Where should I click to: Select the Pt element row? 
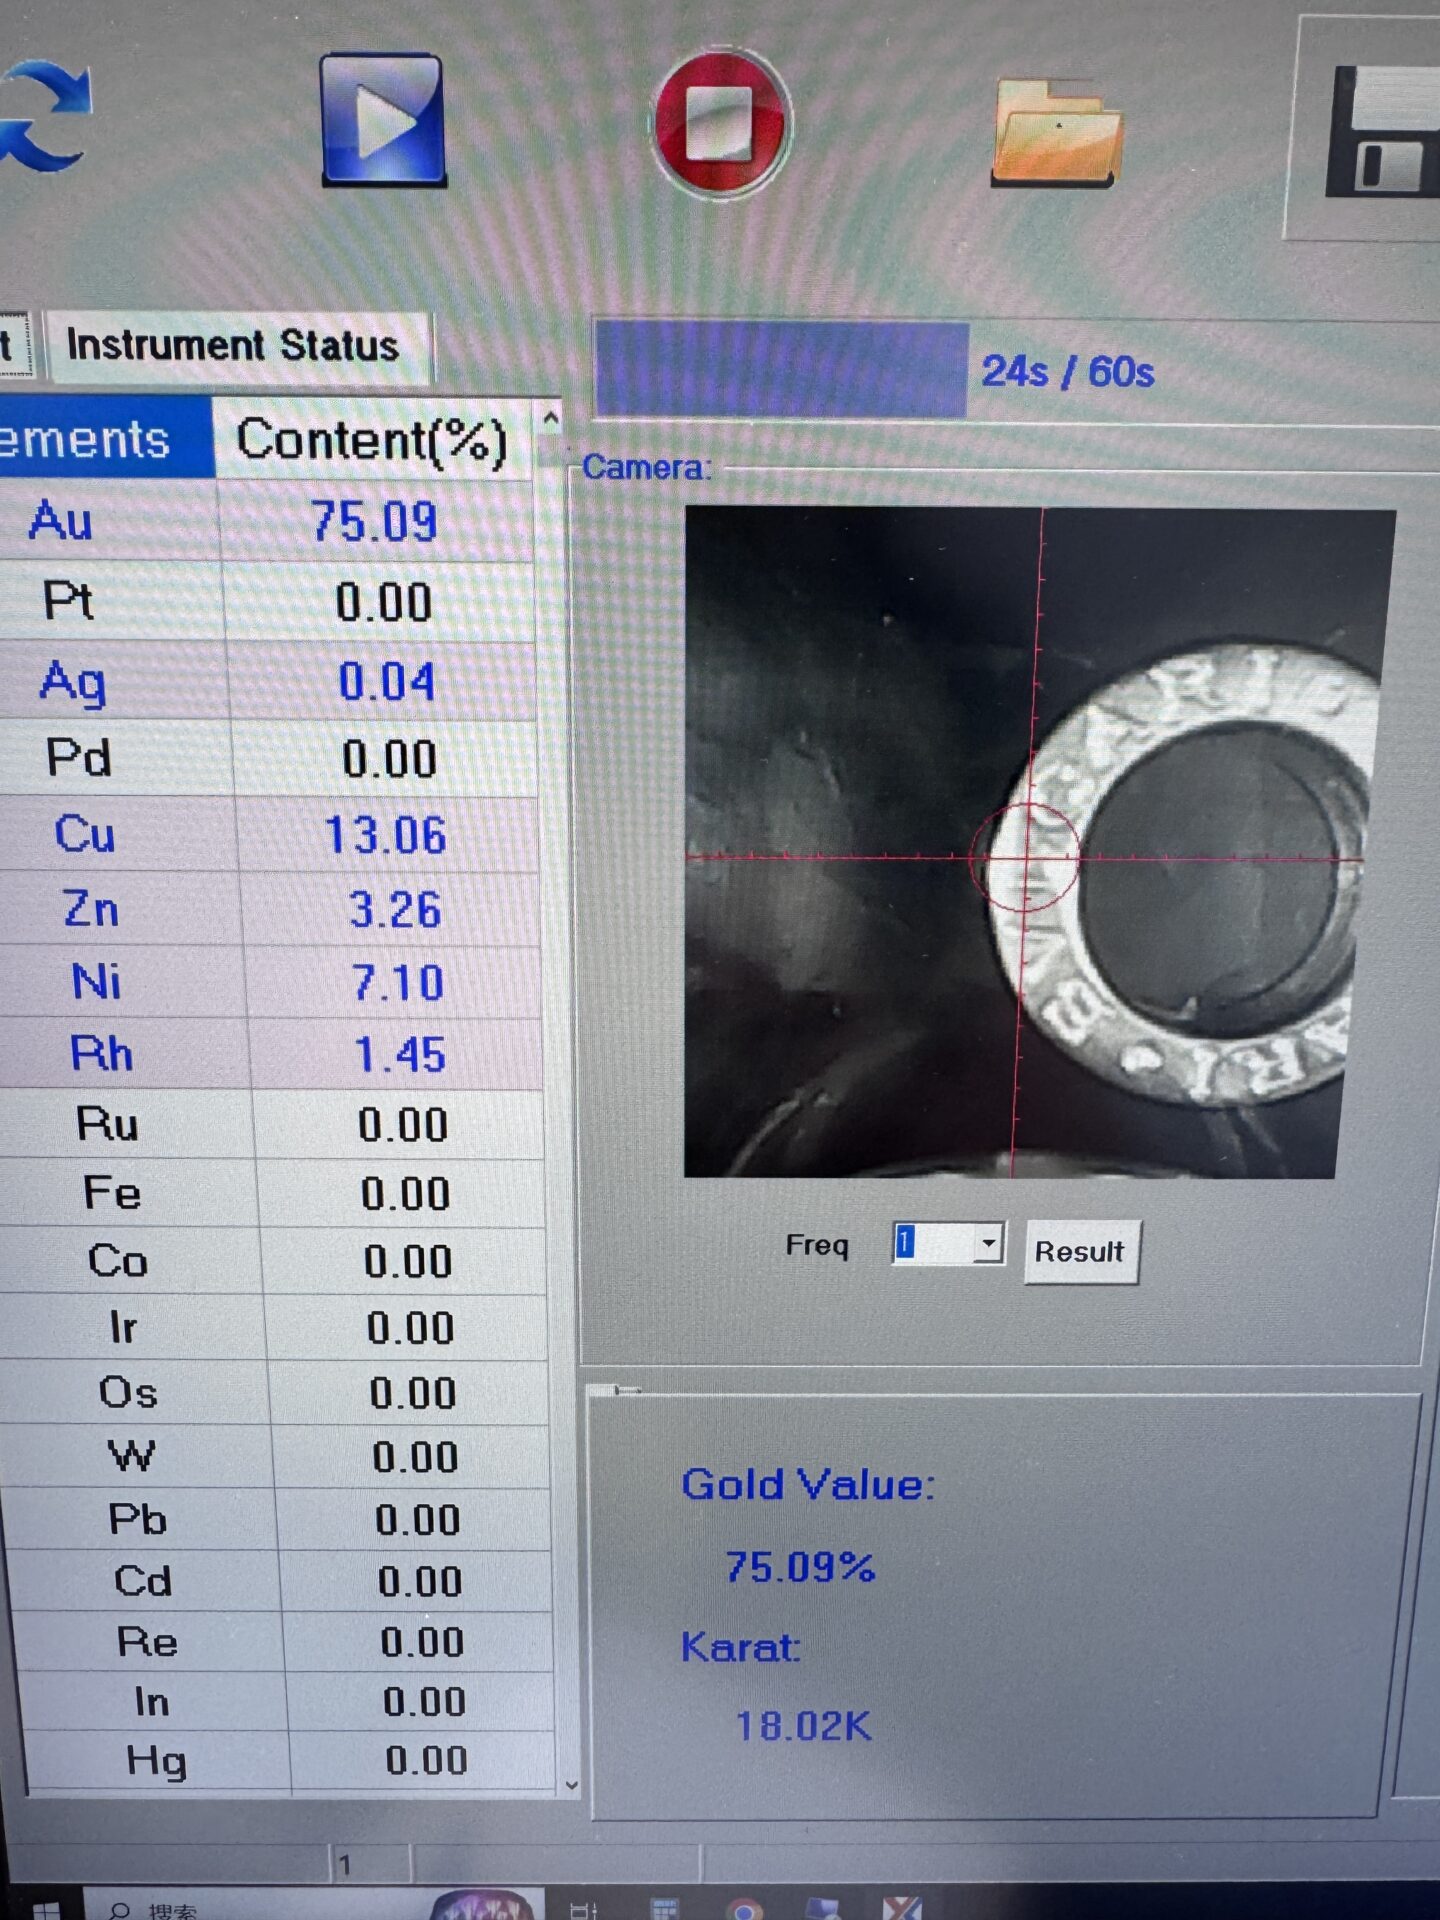268,602
